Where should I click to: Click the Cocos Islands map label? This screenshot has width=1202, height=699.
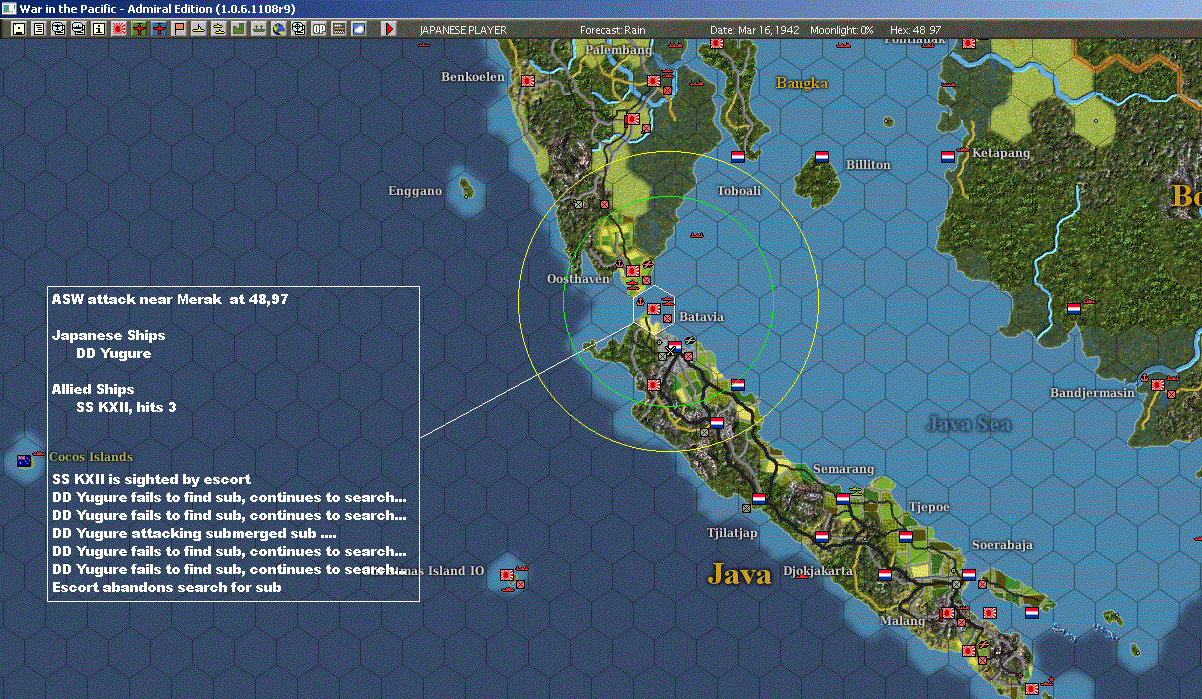pyautogui.click(x=91, y=457)
